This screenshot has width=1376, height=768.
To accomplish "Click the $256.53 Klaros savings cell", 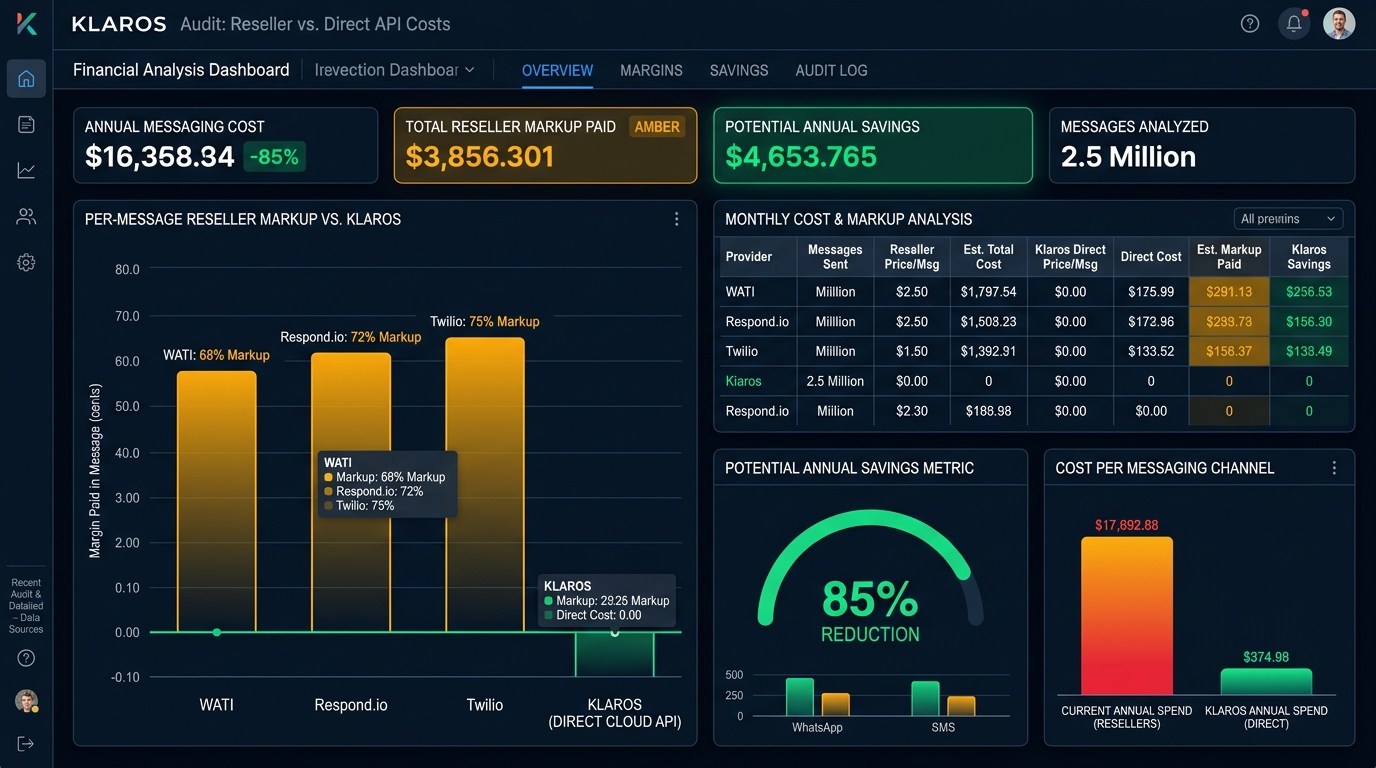I will coord(1309,292).
